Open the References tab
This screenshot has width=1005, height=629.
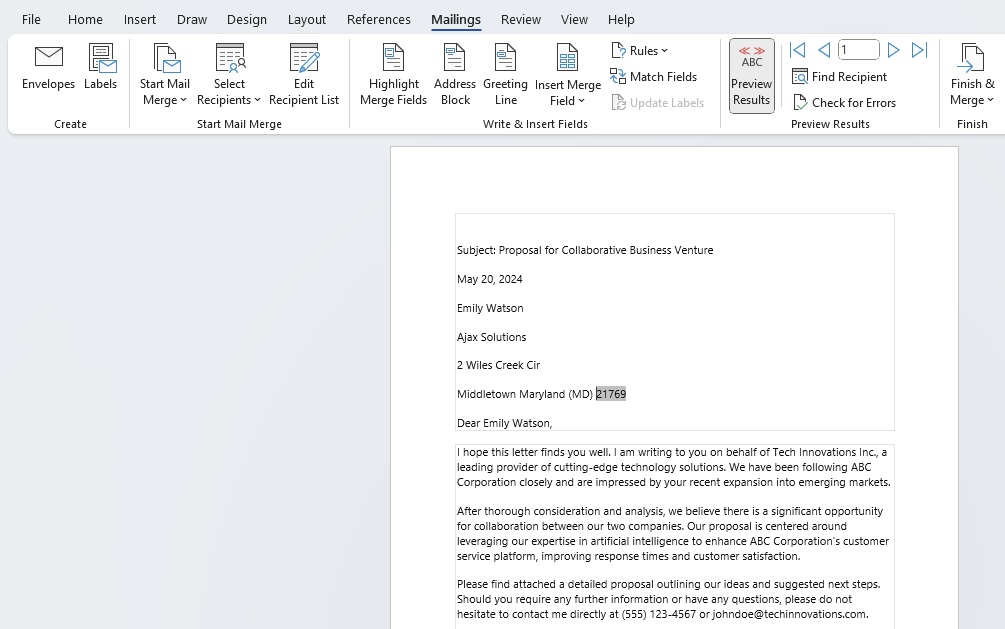(379, 19)
